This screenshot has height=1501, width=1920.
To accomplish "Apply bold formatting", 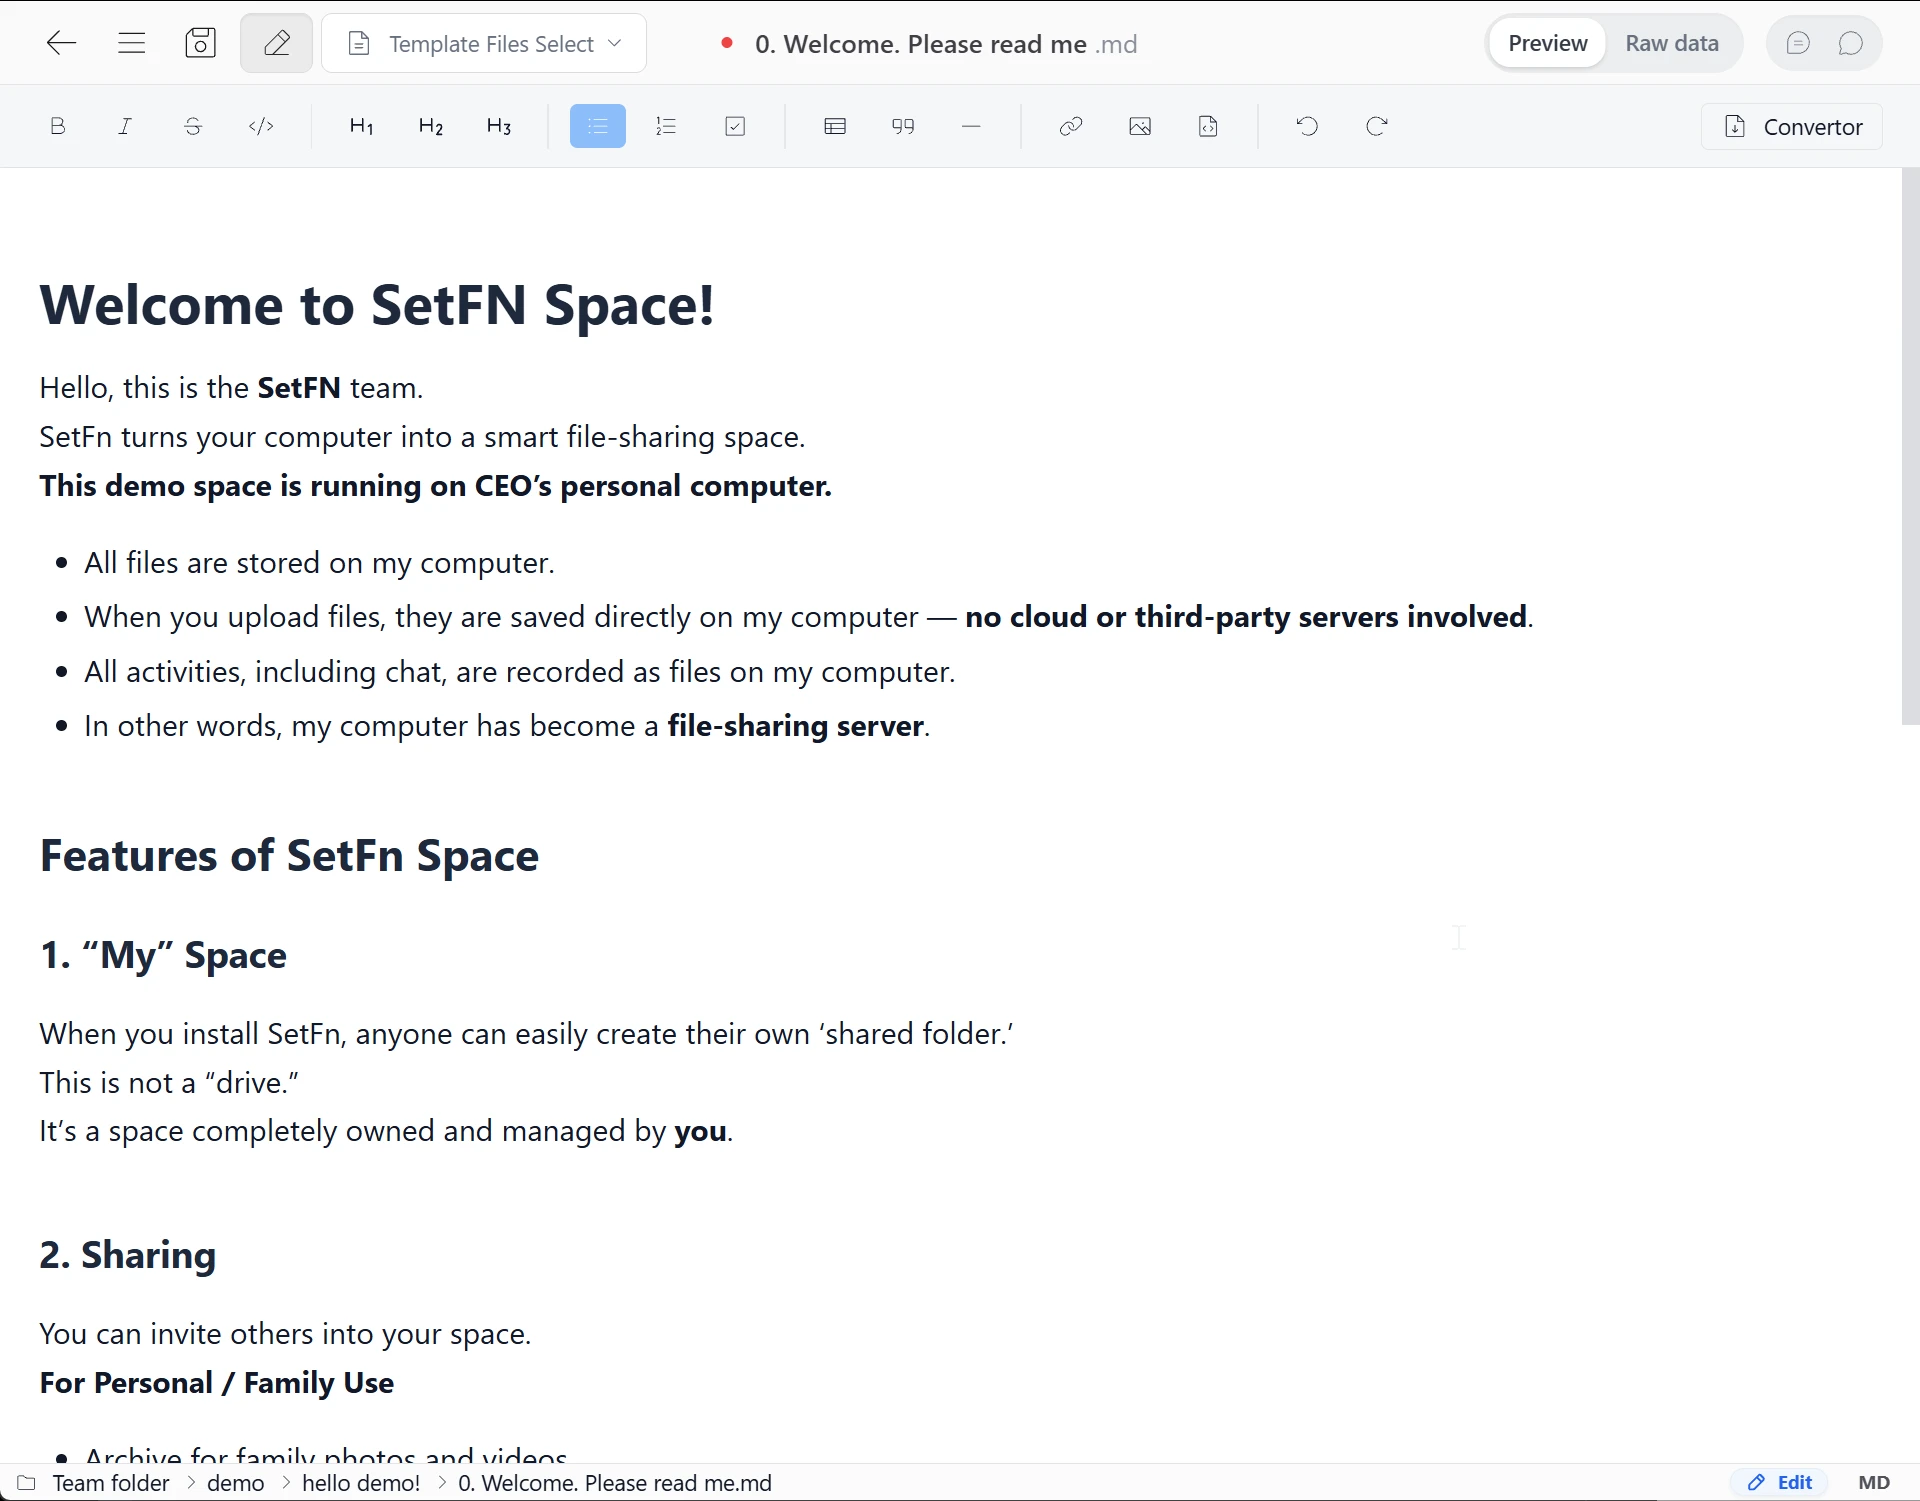I will 58,126.
